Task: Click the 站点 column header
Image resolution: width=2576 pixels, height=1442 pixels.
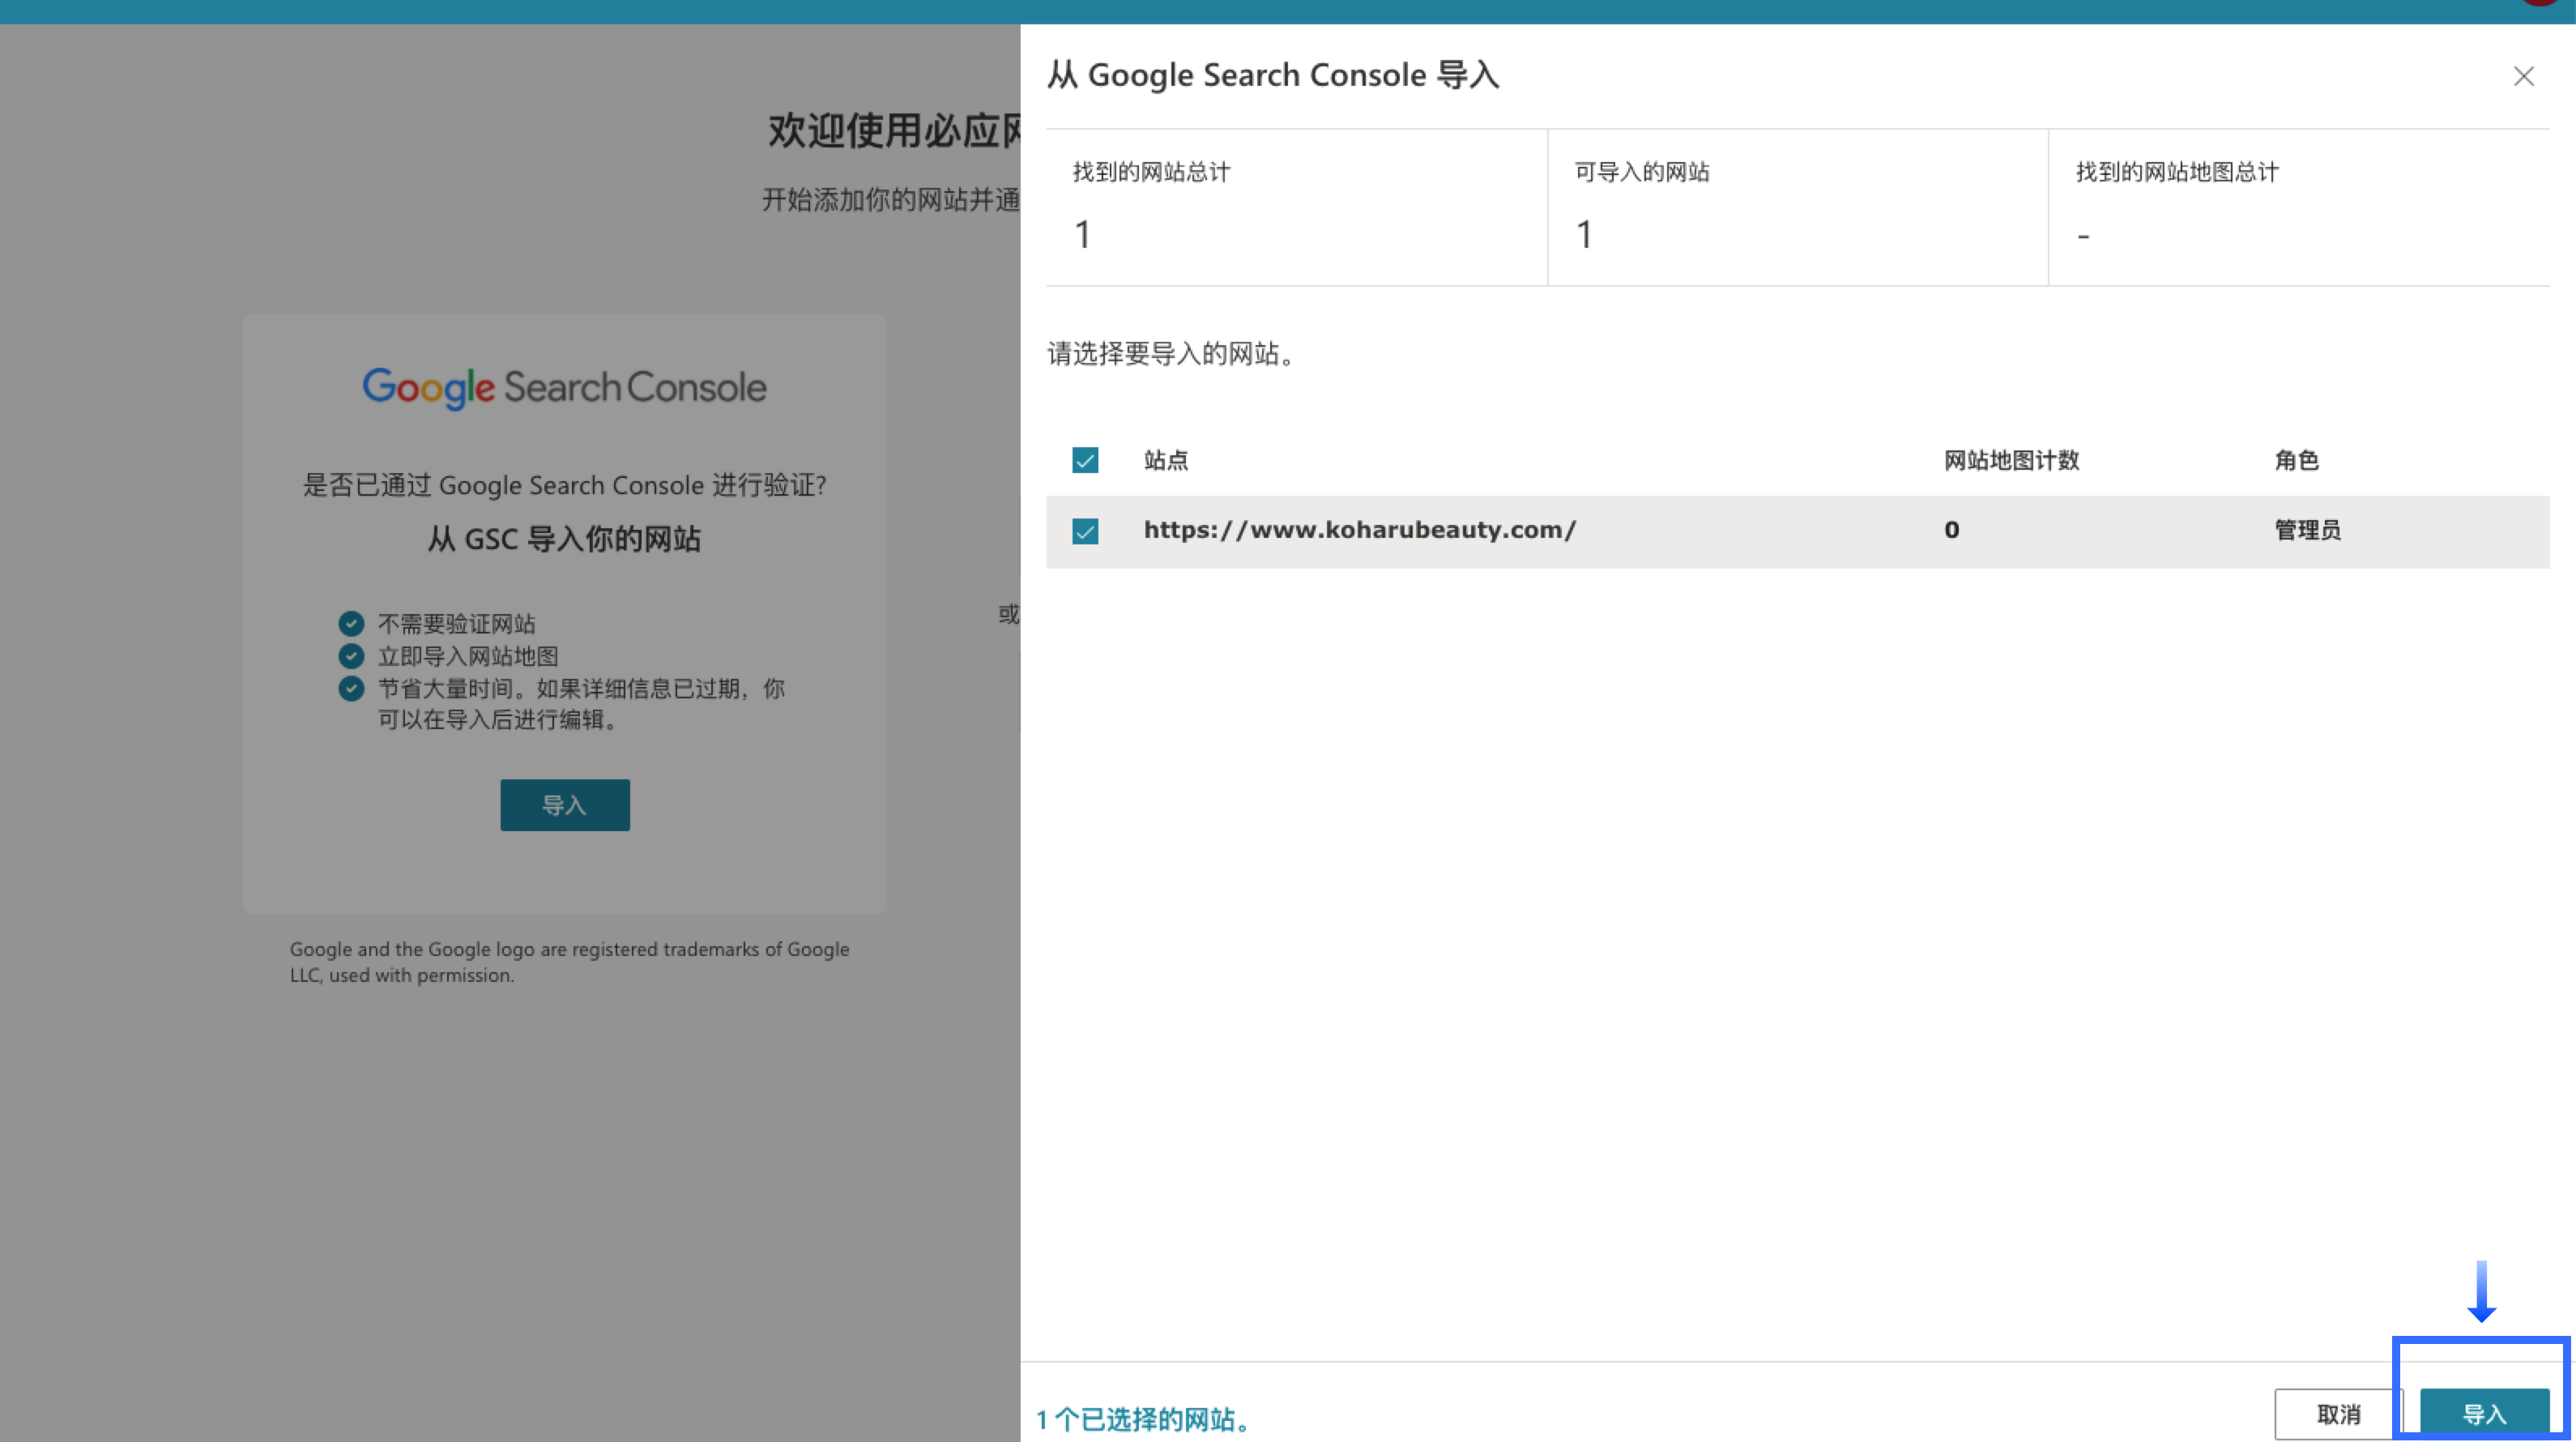Action: [1166, 460]
